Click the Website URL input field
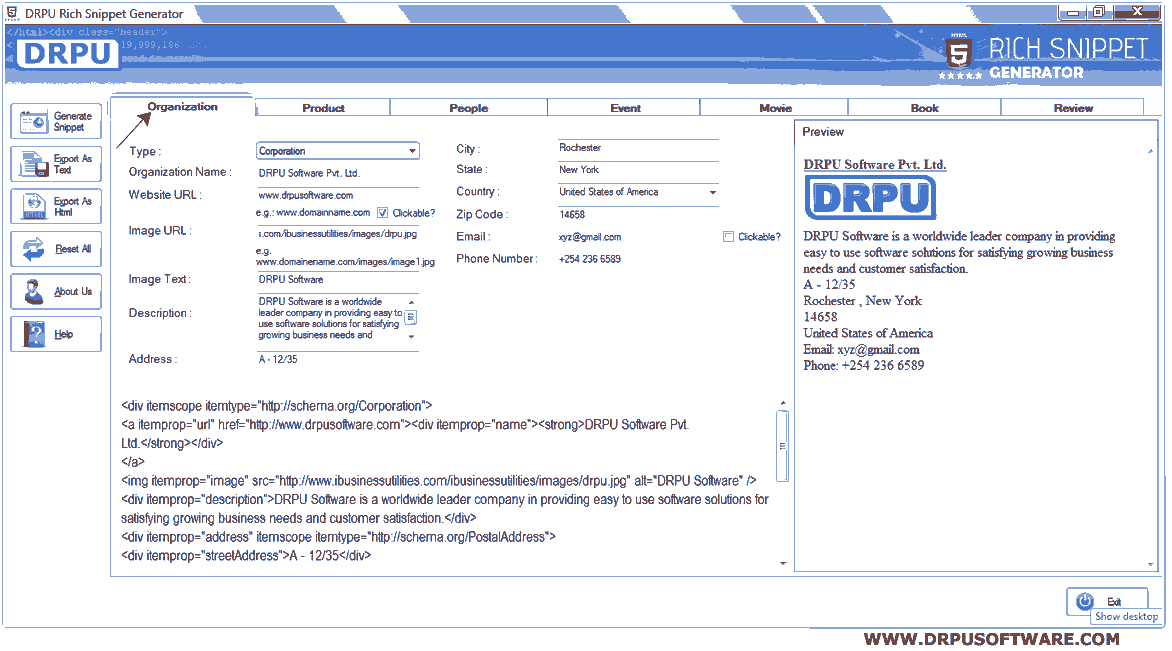1172x651 pixels. (x=337, y=196)
